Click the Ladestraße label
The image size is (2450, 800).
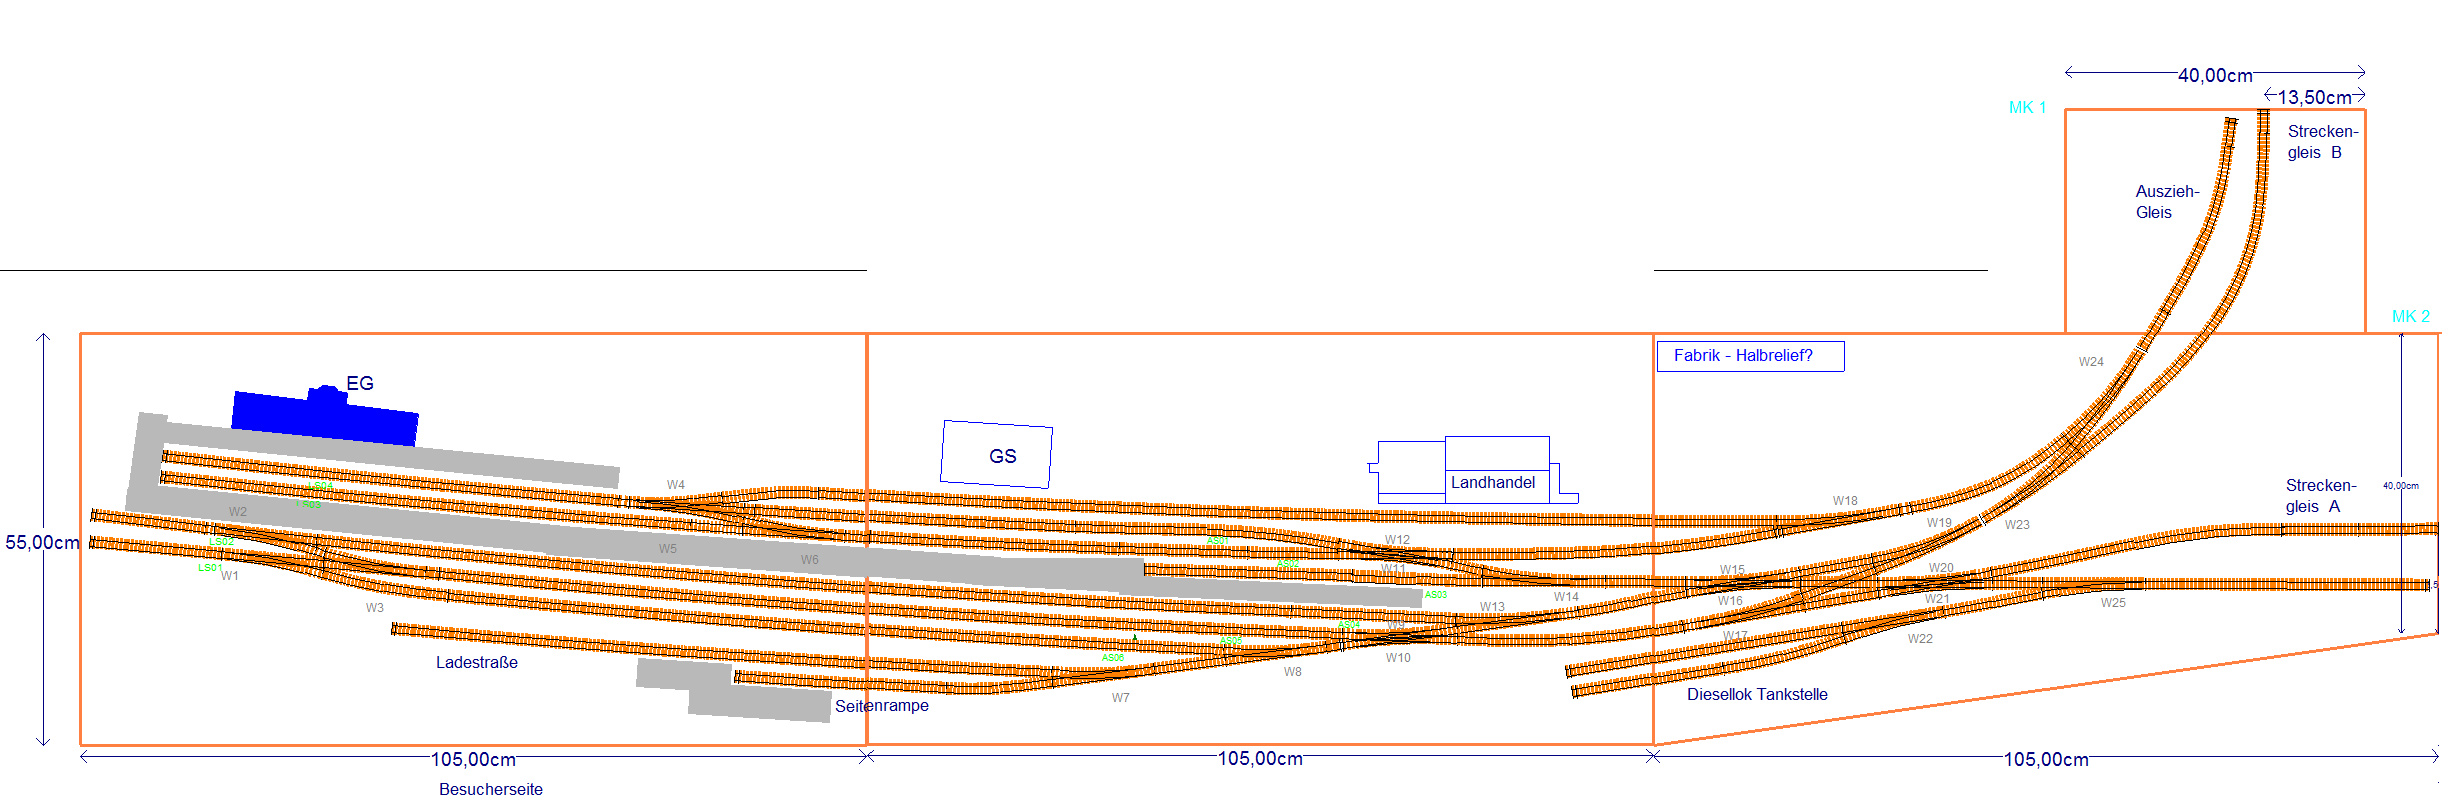477,662
